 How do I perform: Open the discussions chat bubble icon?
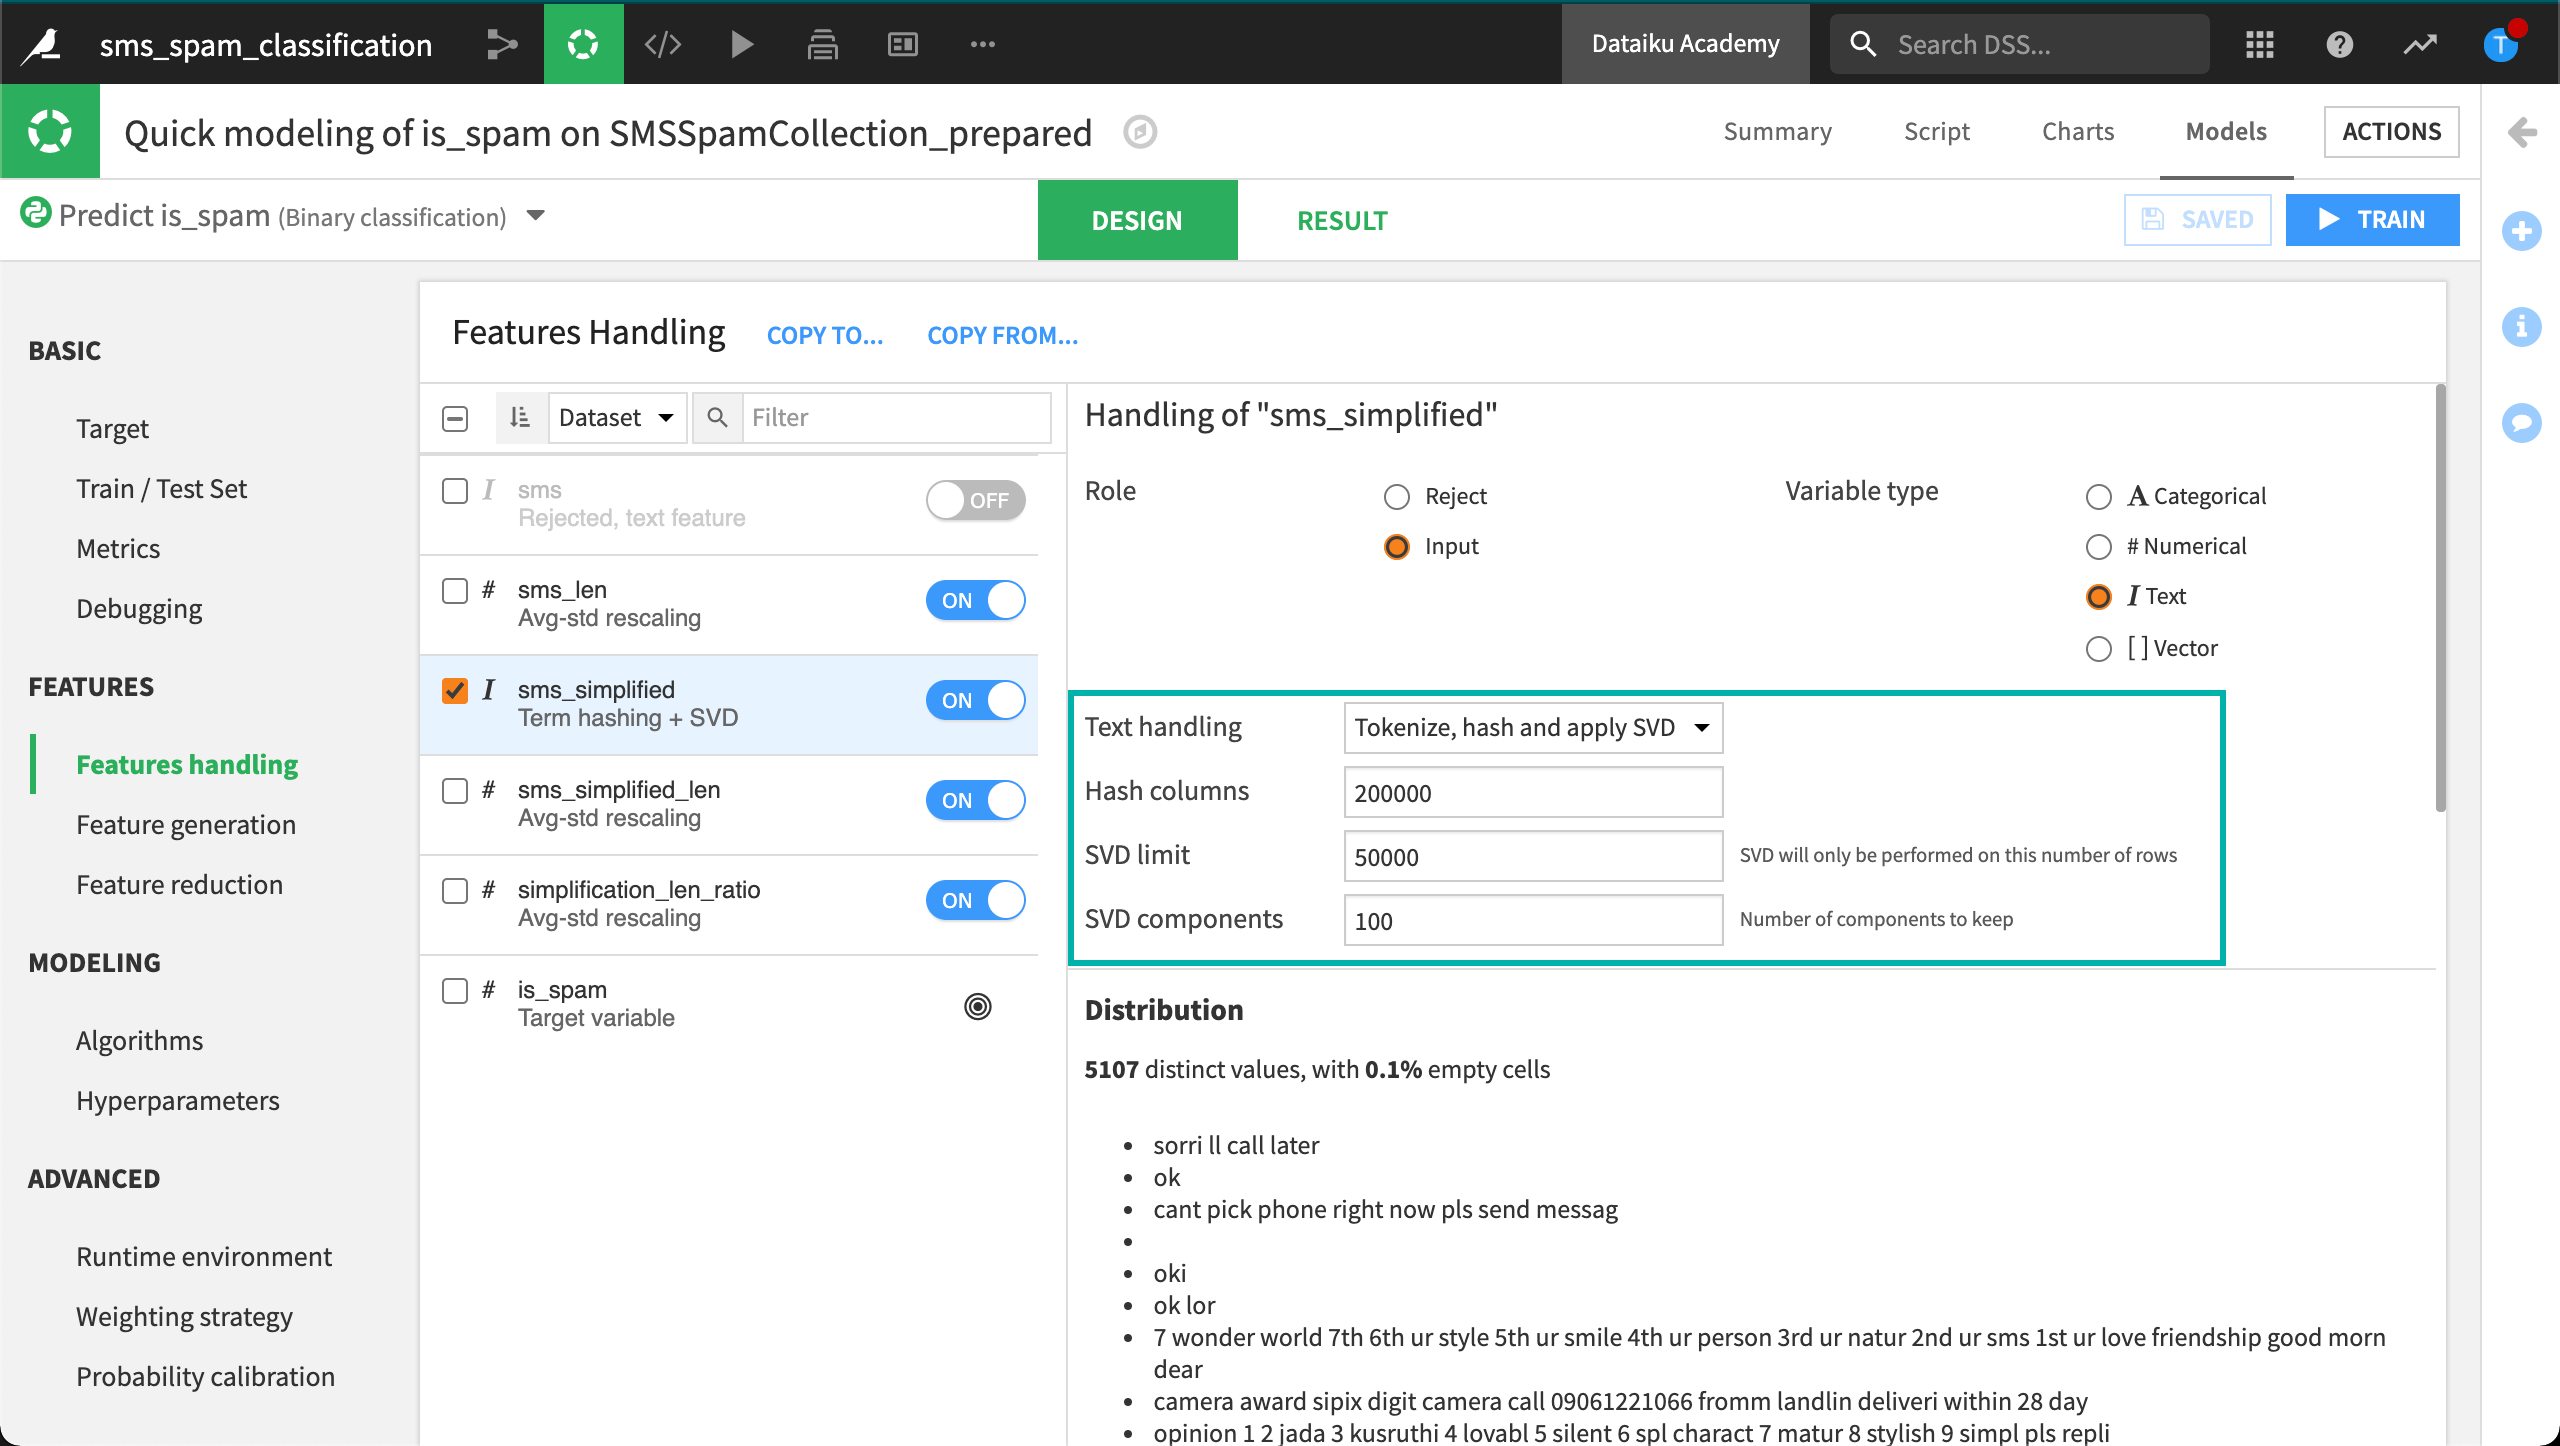(x=2522, y=422)
